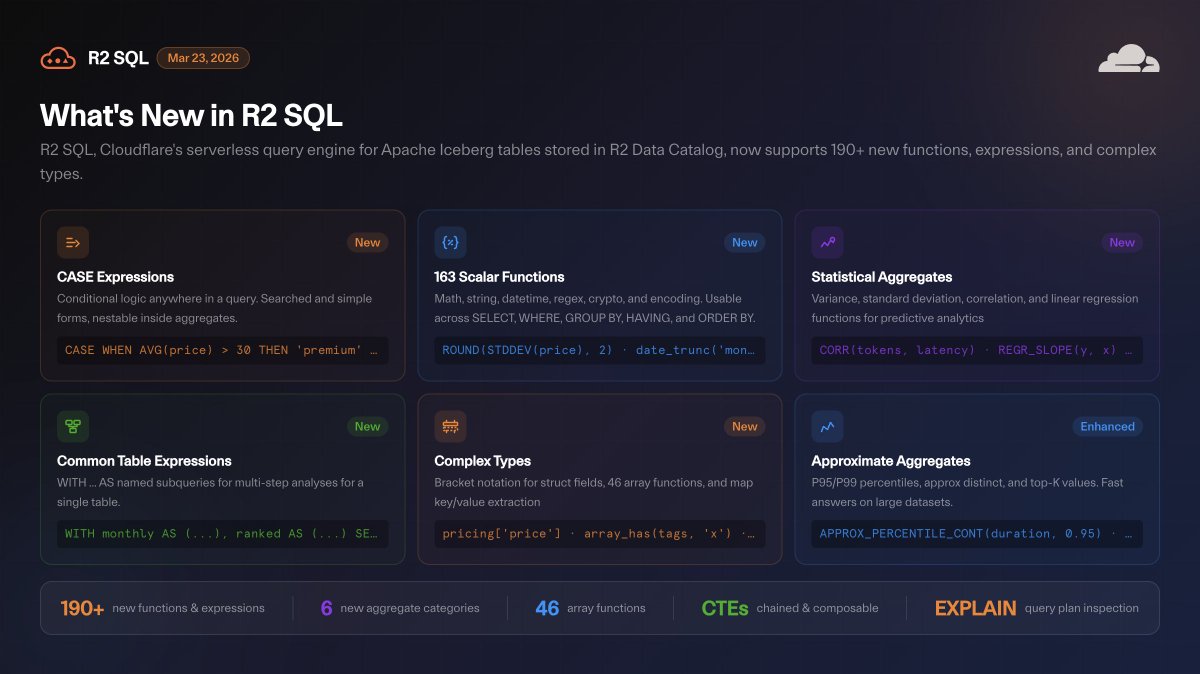Click the CASE Expressions card icon

coord(73,242)
